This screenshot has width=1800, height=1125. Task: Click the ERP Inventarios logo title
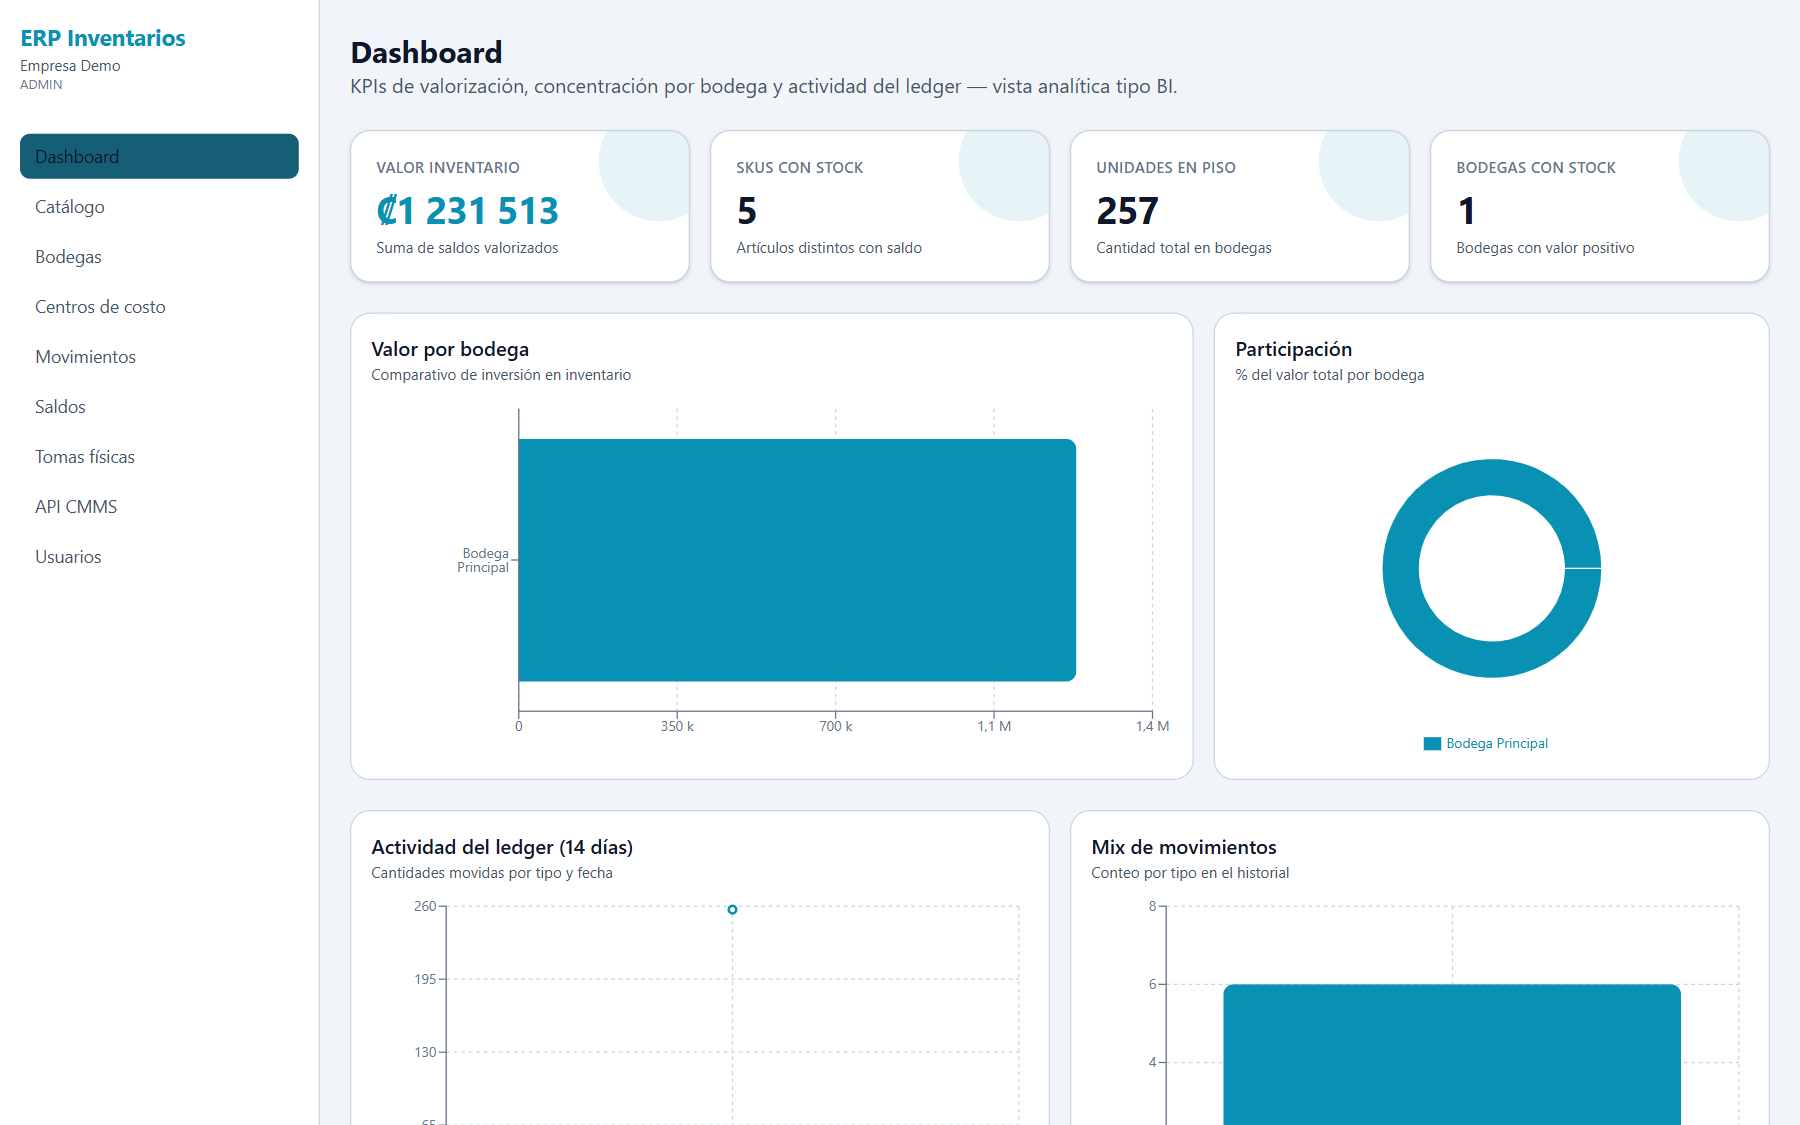coord(103,38)
